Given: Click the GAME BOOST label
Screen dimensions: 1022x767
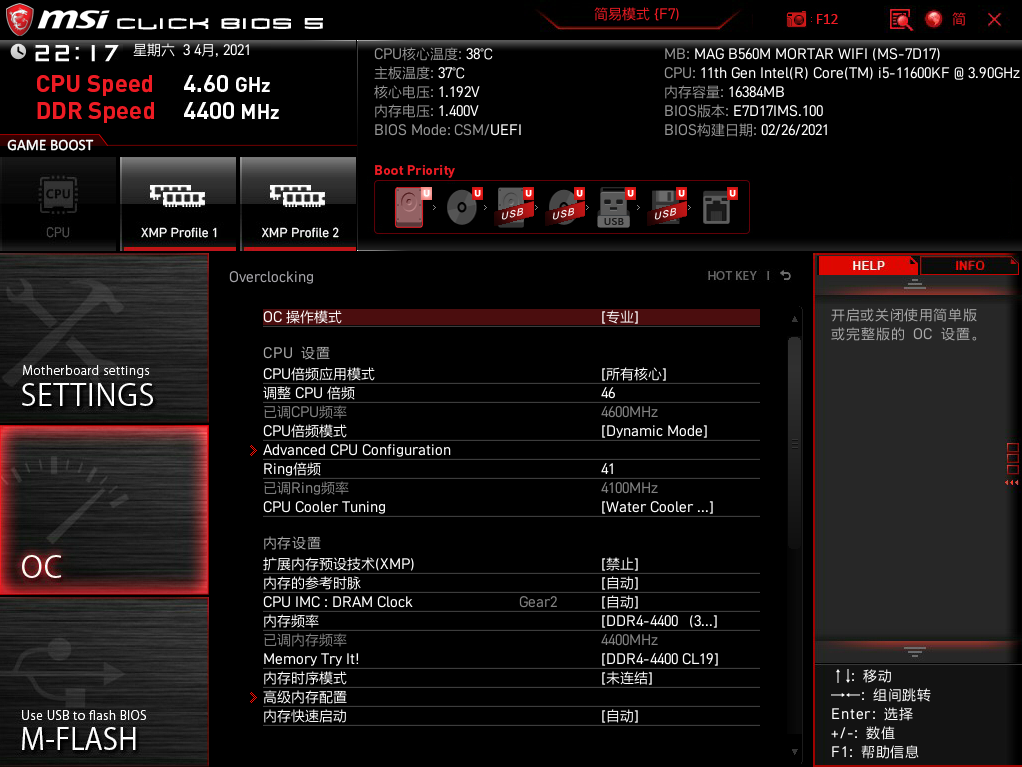Looking at the screenshot, I should tap(50, 145).
